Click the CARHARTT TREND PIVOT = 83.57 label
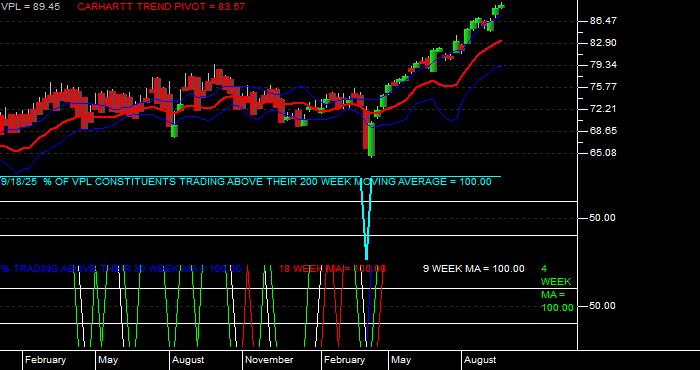The width and height of the screenshot is (700, 370). 161,7
